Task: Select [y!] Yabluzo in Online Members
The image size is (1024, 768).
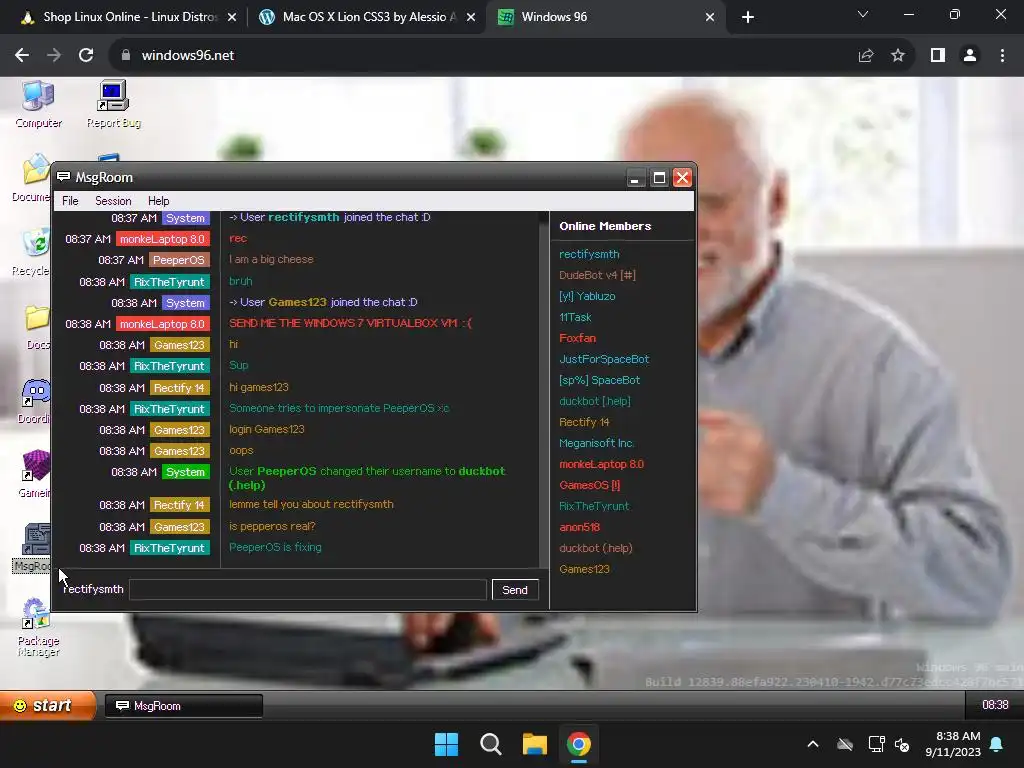Action: (x=587, y=296)
